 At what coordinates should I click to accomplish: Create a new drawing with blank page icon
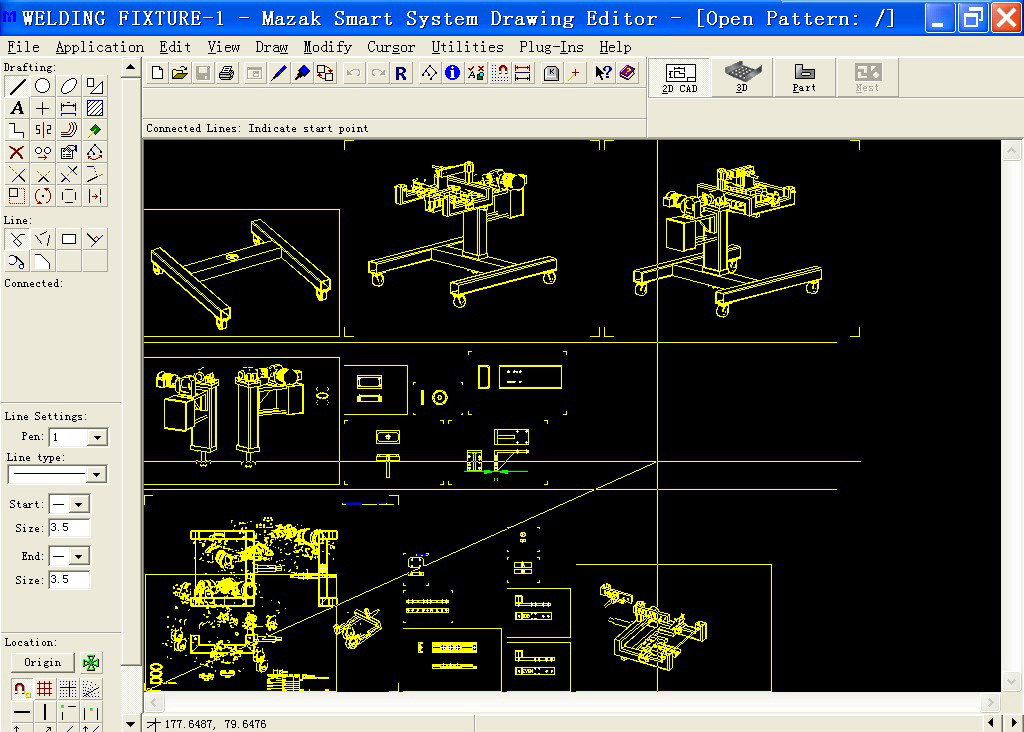click(157, 73)
